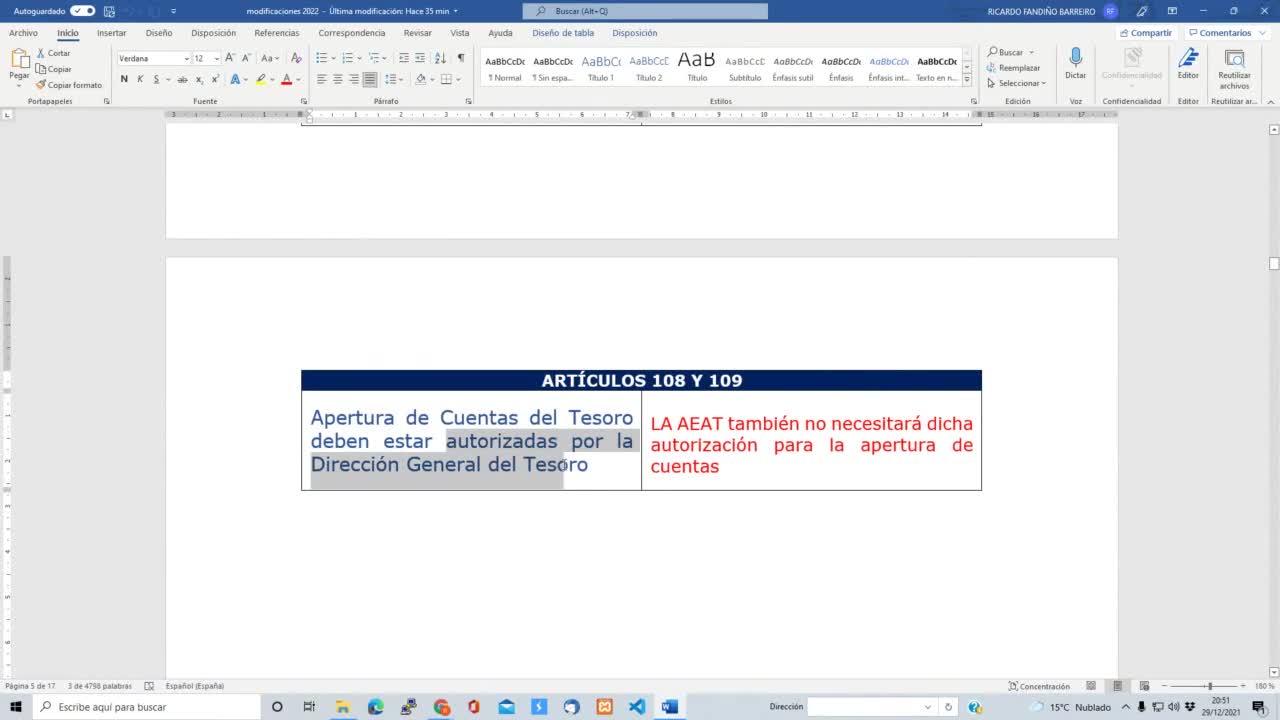Apply the Normal style
The width and height of the screenshot is (1280, 720).
click(x=505, y=67)
